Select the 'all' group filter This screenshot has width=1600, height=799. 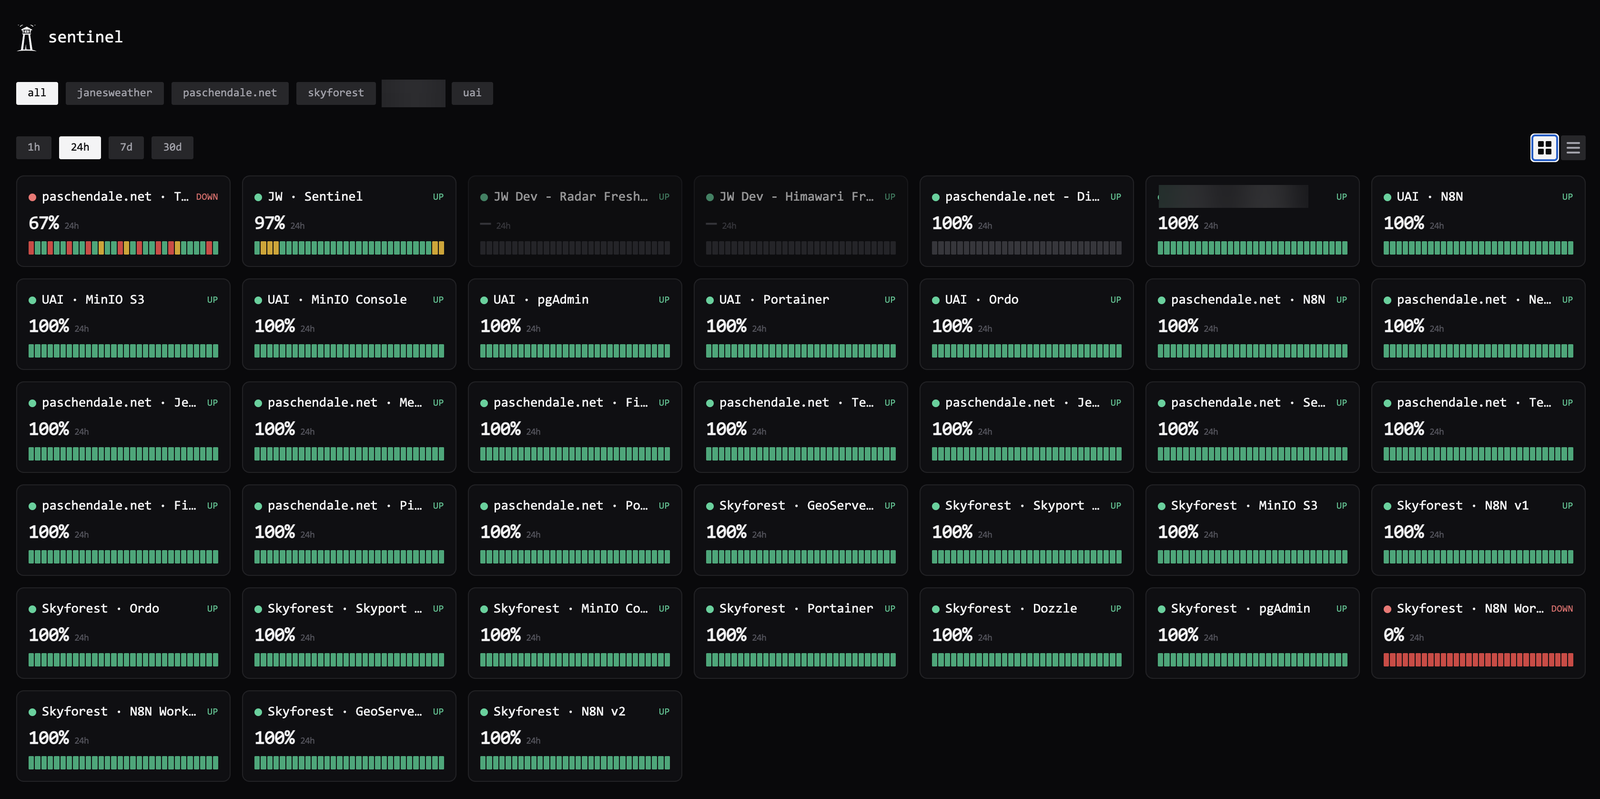pos(37,93)
